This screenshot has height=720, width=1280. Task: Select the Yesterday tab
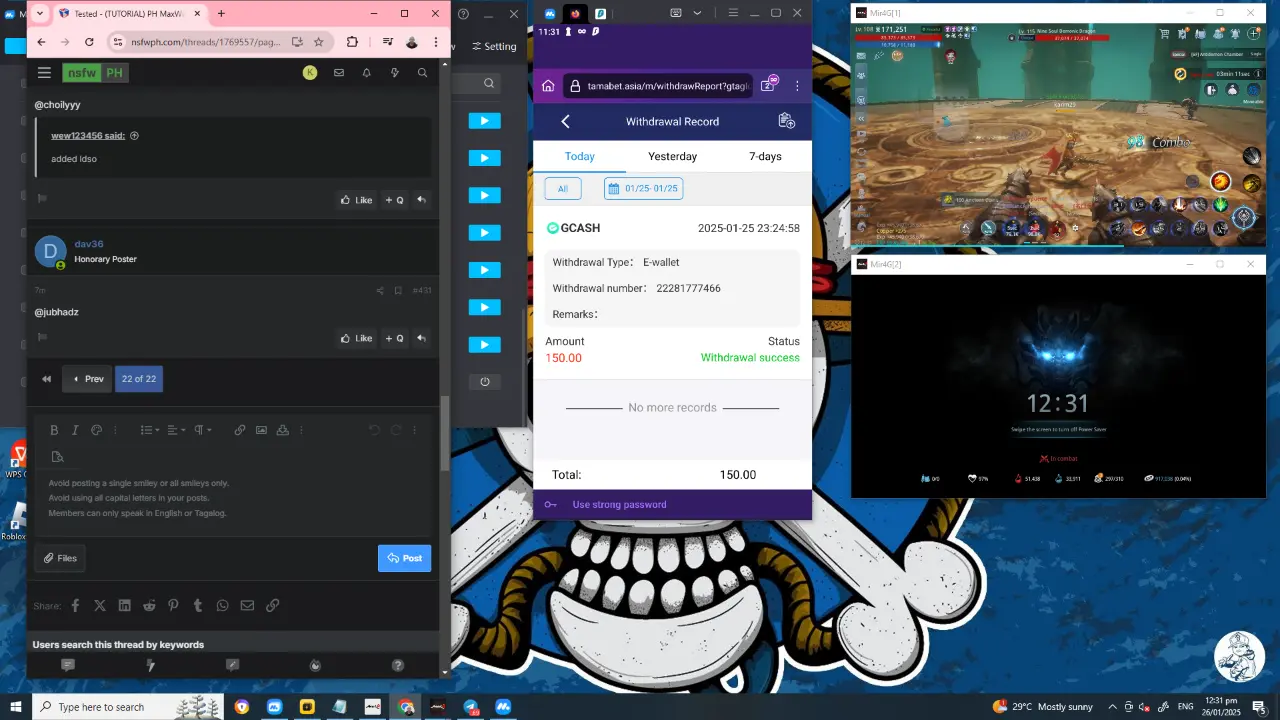click(x=672, y=156)
